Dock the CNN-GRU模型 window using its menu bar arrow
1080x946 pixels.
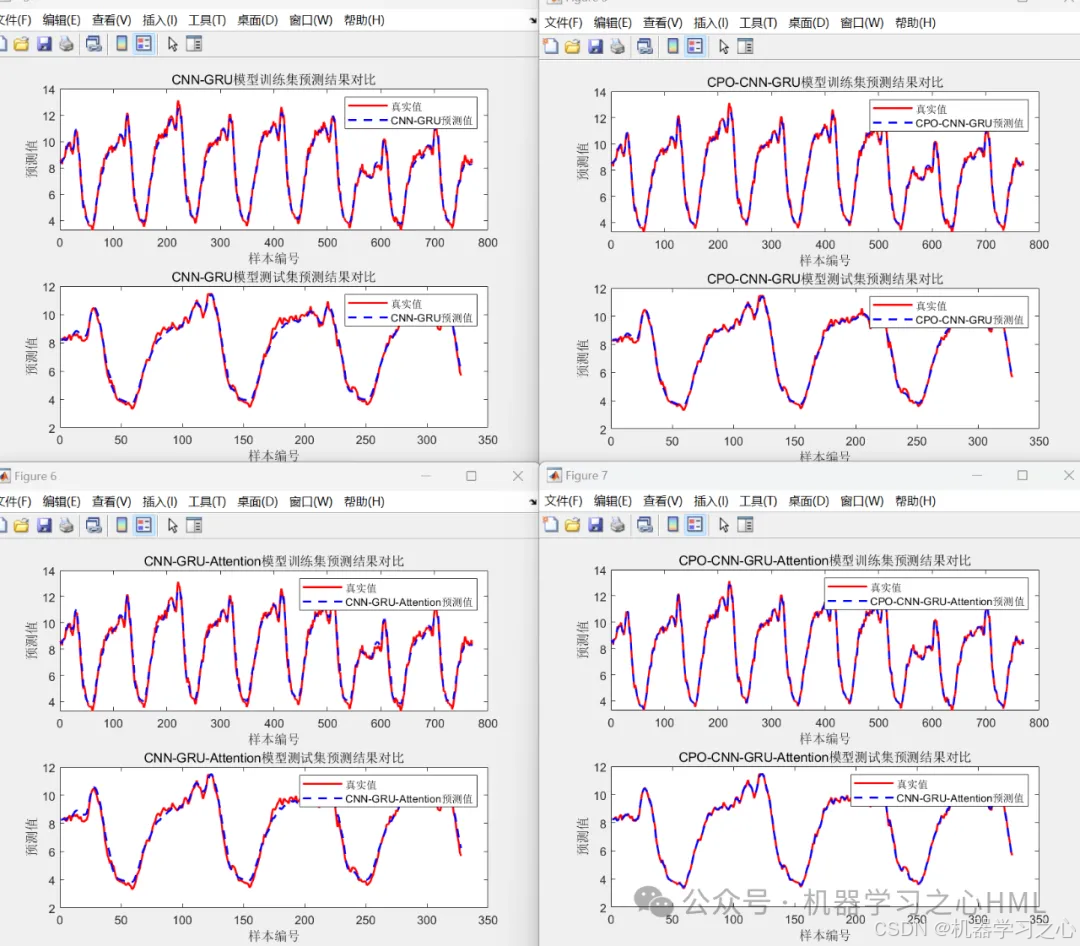(x=532, y=21)
